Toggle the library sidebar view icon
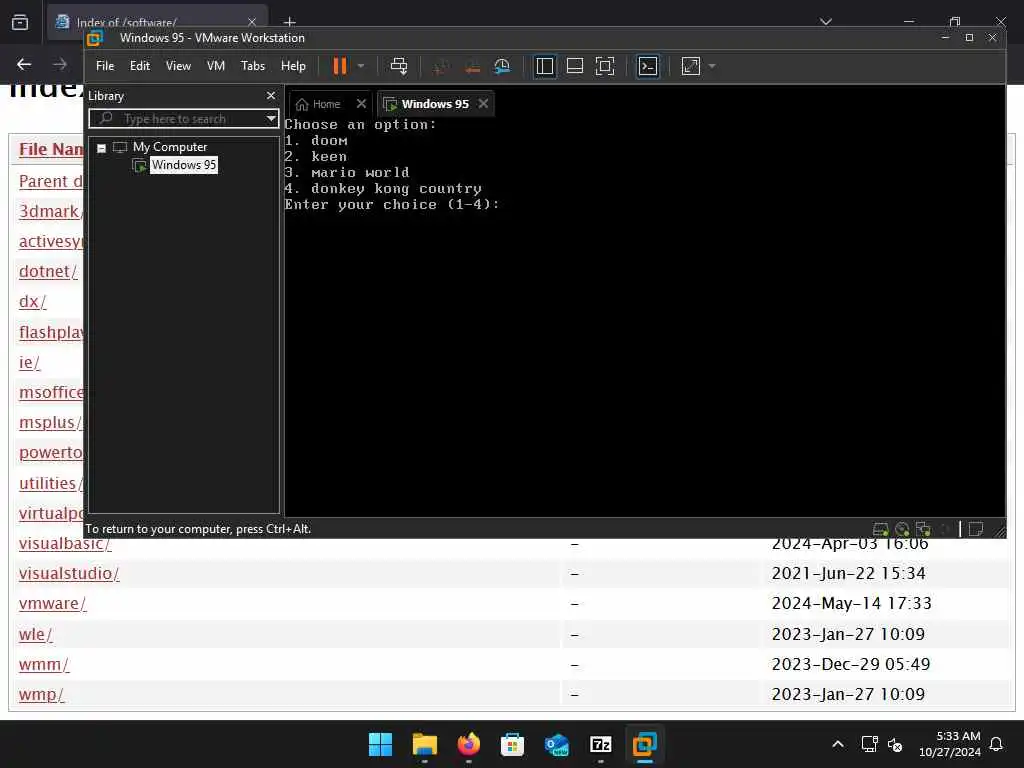Viewport: 1024px width, 768px height. click(545, 66)
